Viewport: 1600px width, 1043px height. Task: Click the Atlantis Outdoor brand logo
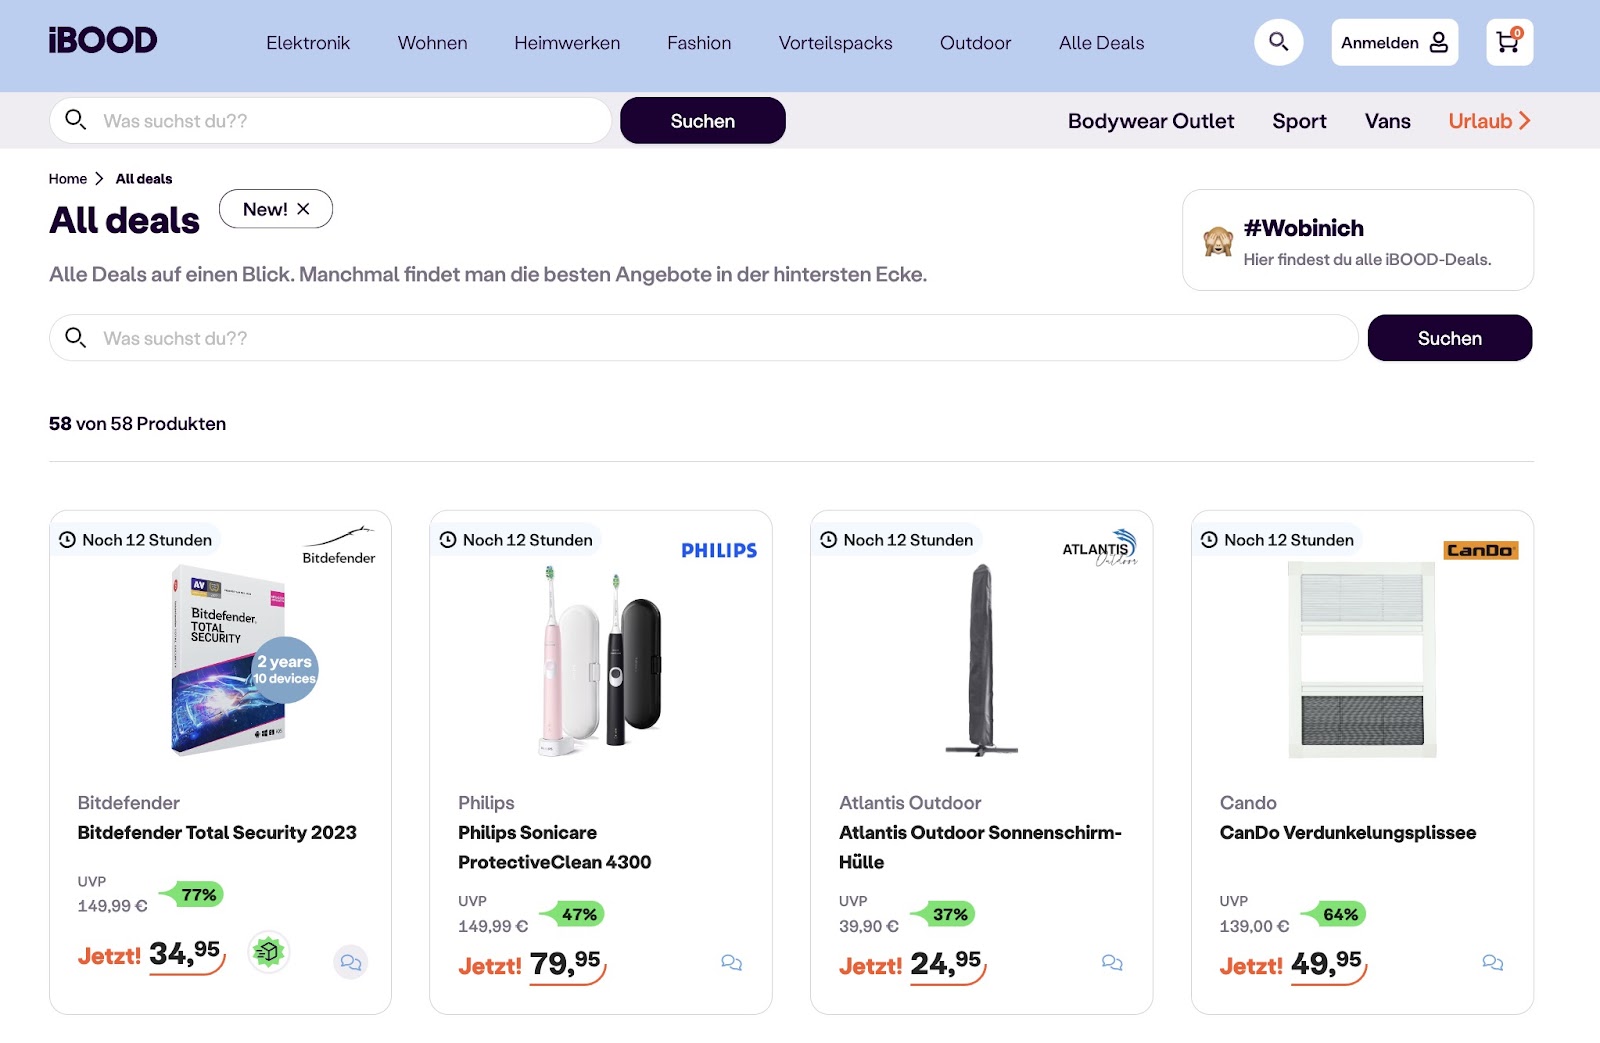tap(1100, 548)
